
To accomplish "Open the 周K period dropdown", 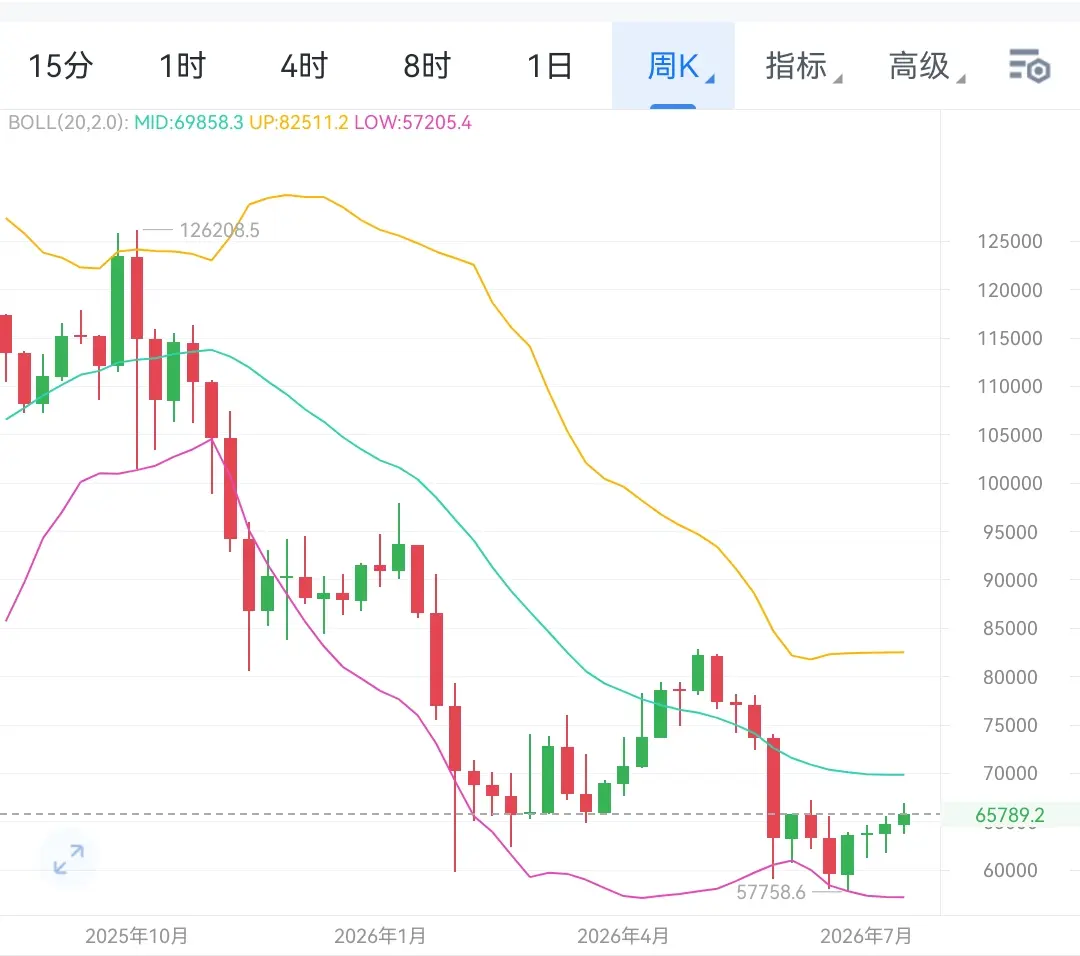I will [x=674, y=66].
